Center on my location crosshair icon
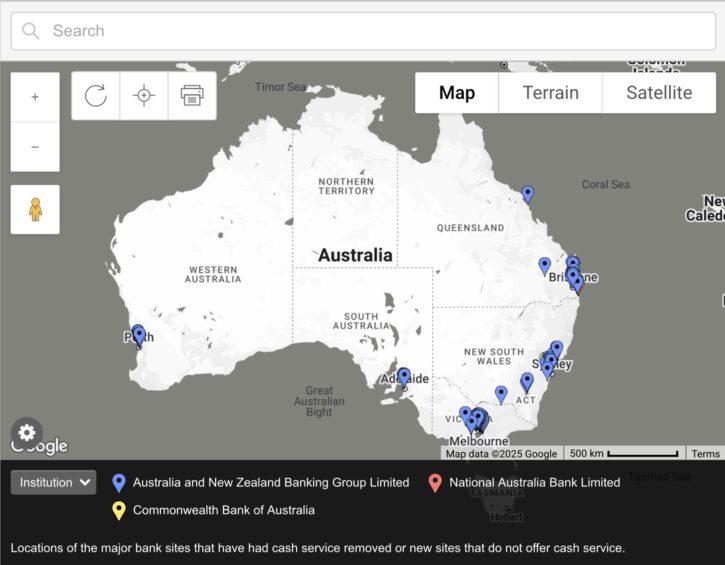This screenshot has width=725, height=565. tap(144, 96)
